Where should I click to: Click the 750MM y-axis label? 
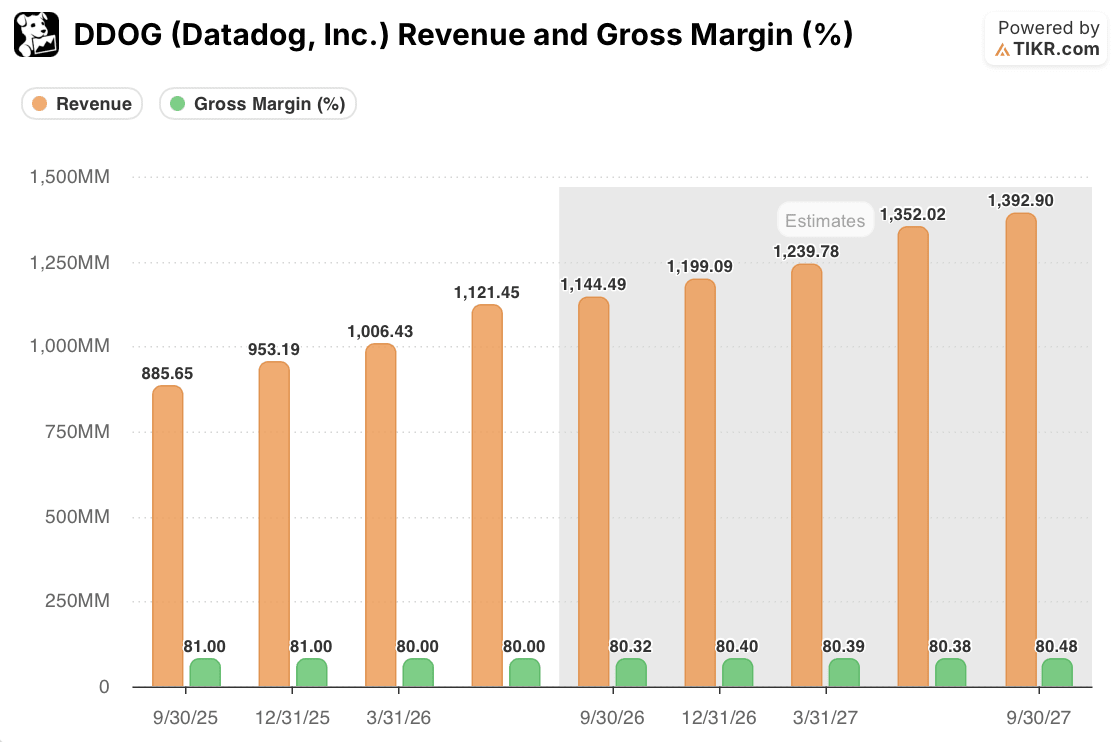pyautogui.click(x=78, y=432)
